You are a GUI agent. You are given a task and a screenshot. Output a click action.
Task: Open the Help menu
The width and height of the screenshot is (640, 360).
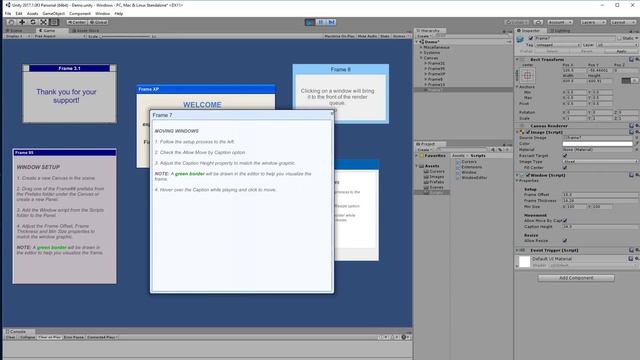119,13
